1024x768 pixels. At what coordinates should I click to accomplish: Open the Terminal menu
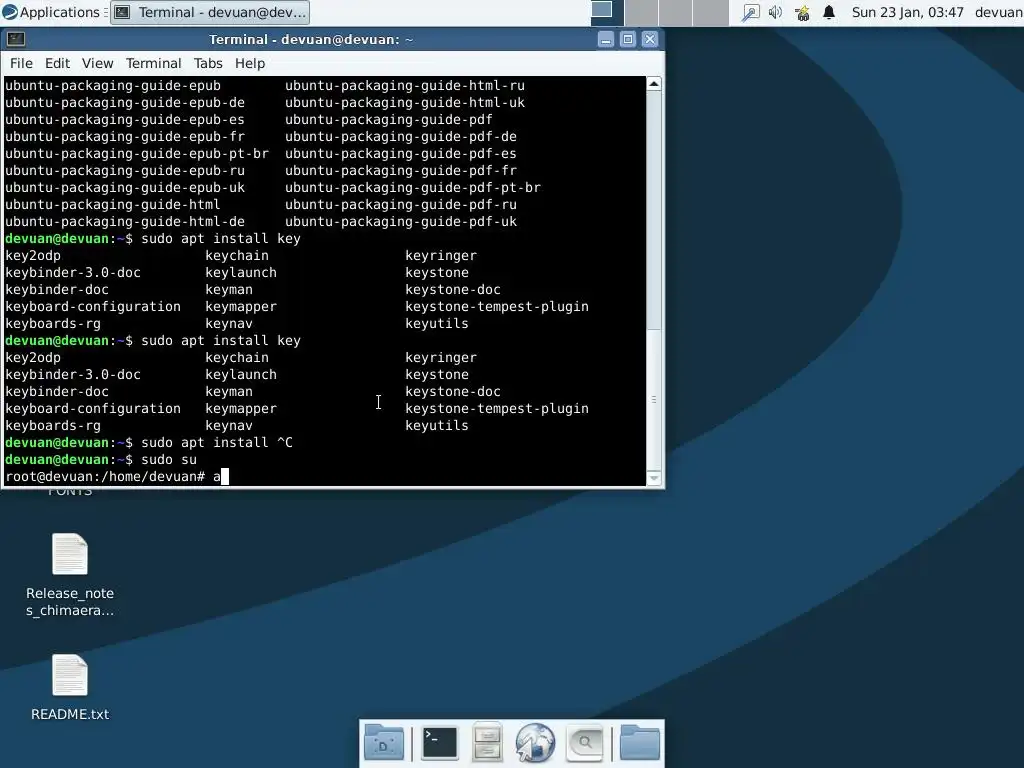pyautogui.click(x=153, y=63)
